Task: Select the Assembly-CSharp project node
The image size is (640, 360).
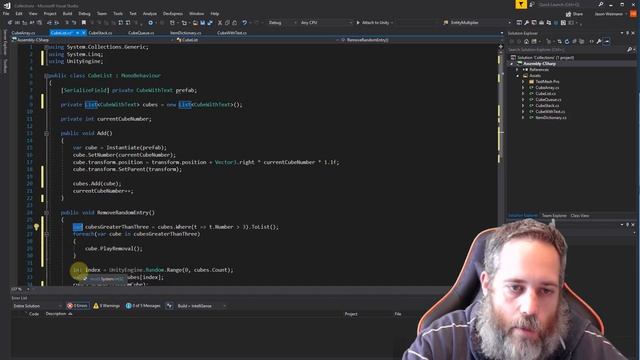Action: point(540,64)
